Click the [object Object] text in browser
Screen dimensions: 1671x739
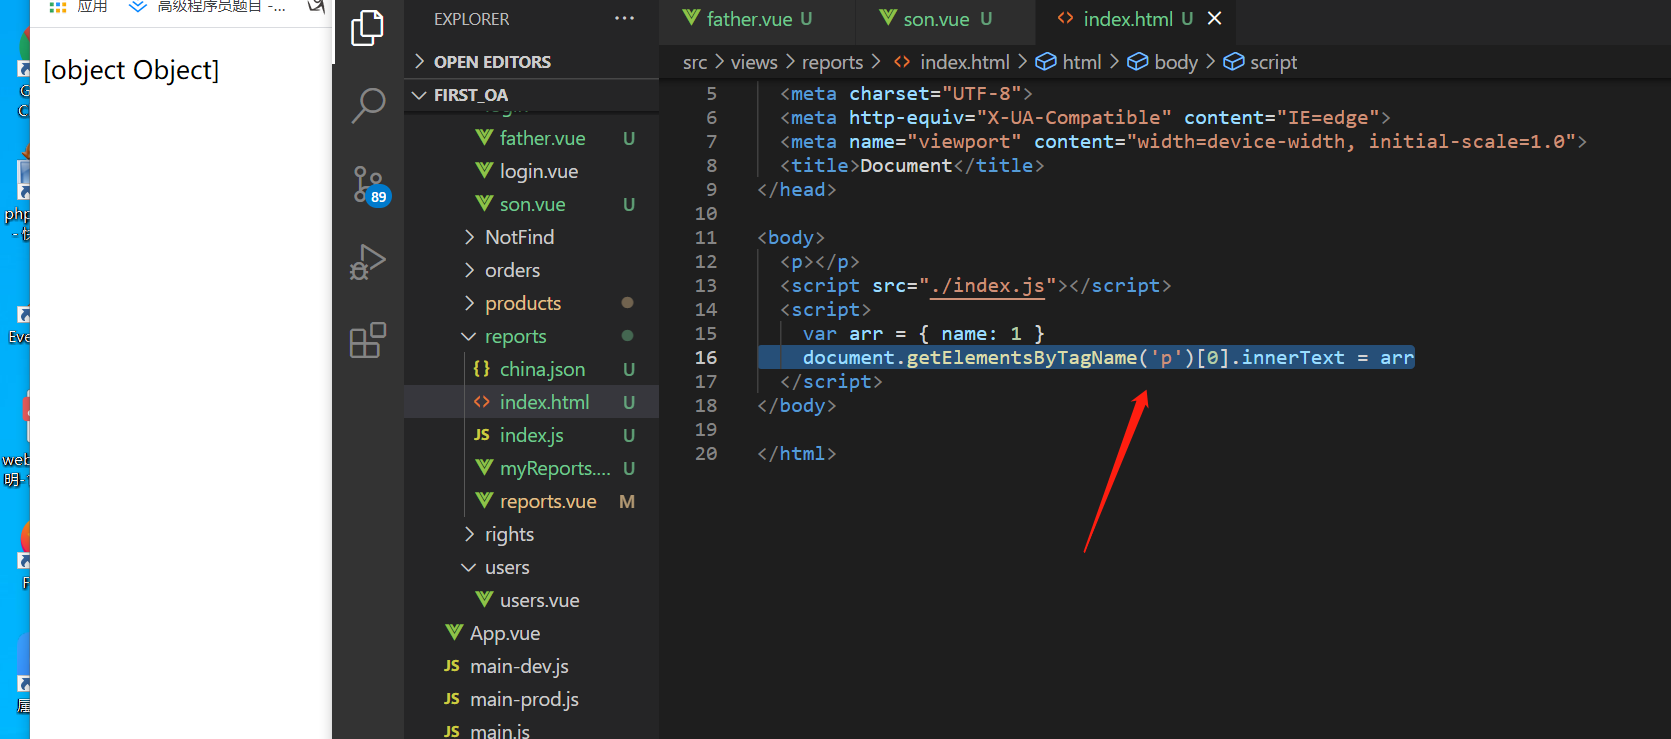coord(131,70)
